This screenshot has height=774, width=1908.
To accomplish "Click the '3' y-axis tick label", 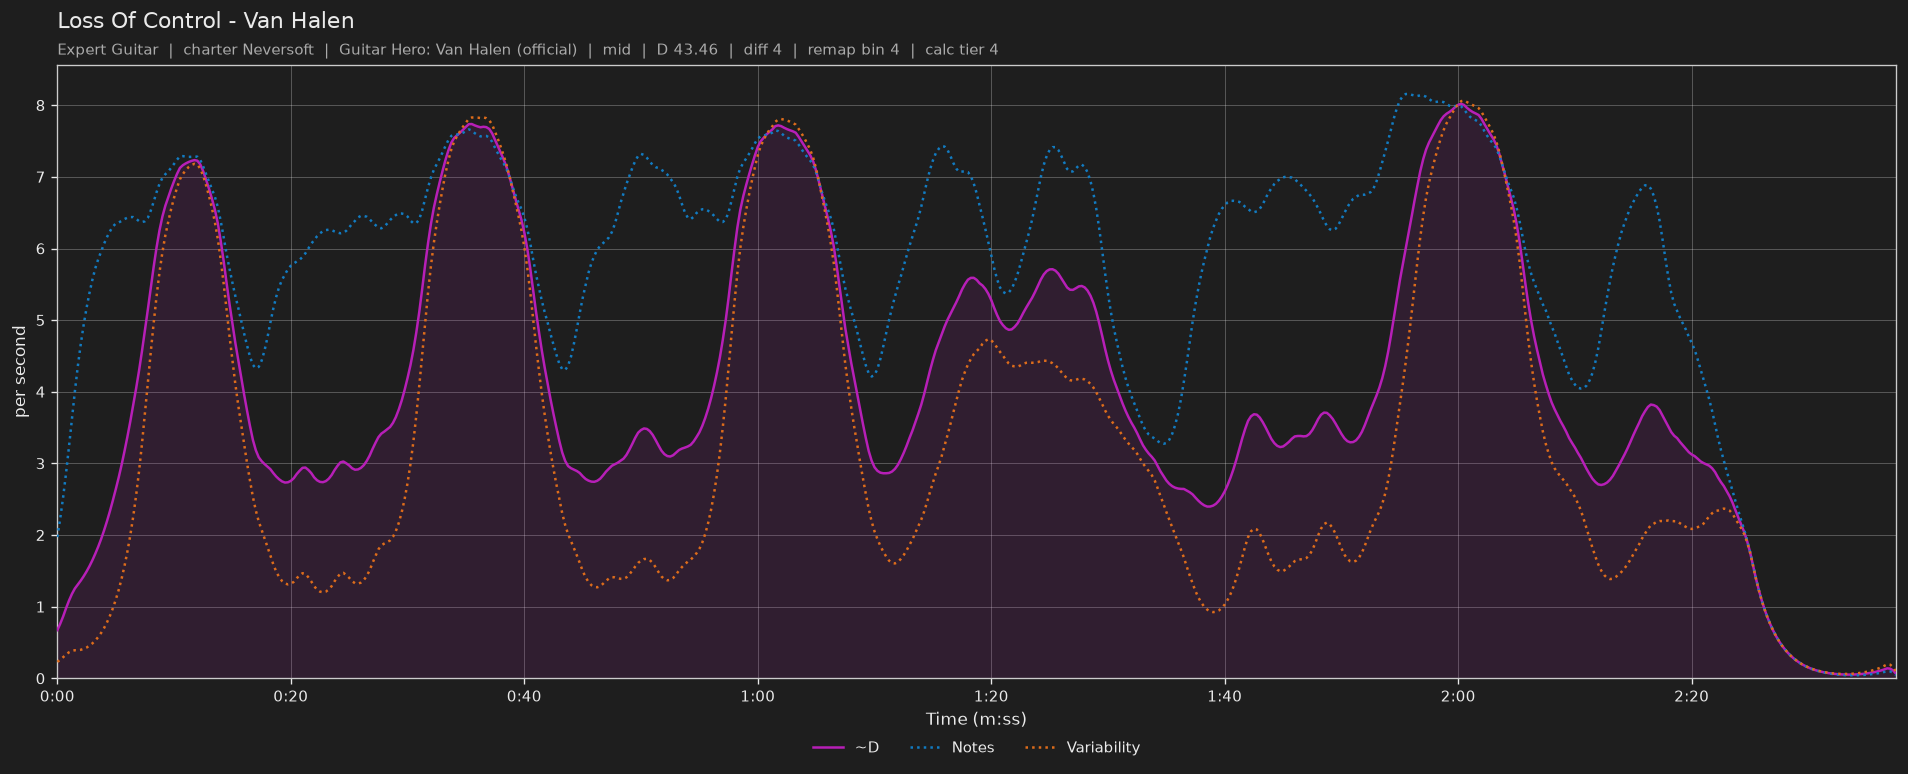I will [41, 464].
